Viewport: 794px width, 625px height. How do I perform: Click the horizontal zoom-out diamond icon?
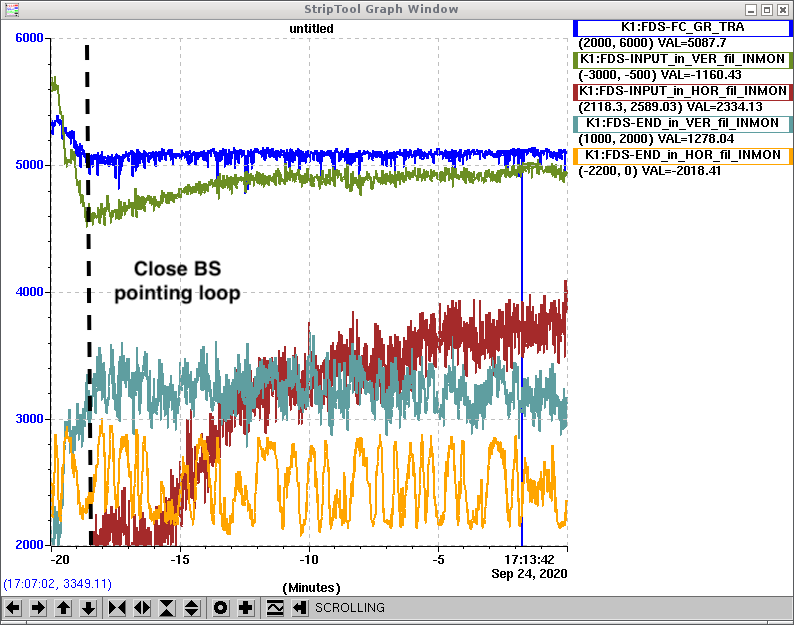(142, 607)
